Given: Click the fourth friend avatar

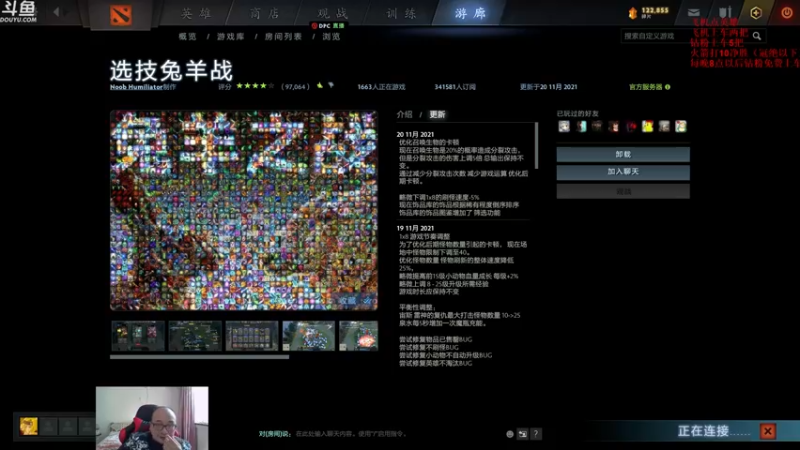Looking at the screenshot, I should tap(614, 126).
